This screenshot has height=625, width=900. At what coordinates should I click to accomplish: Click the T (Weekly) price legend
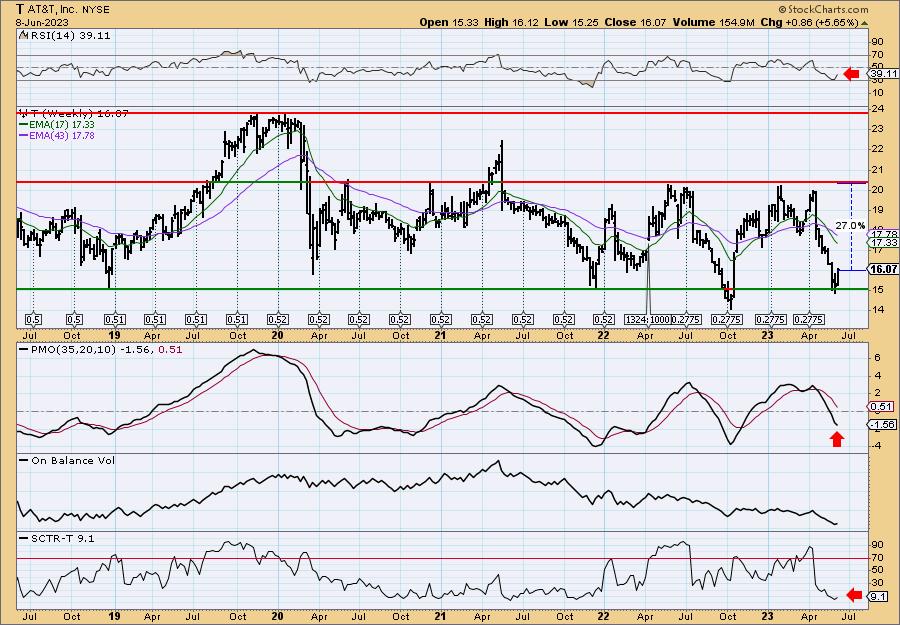73,114
